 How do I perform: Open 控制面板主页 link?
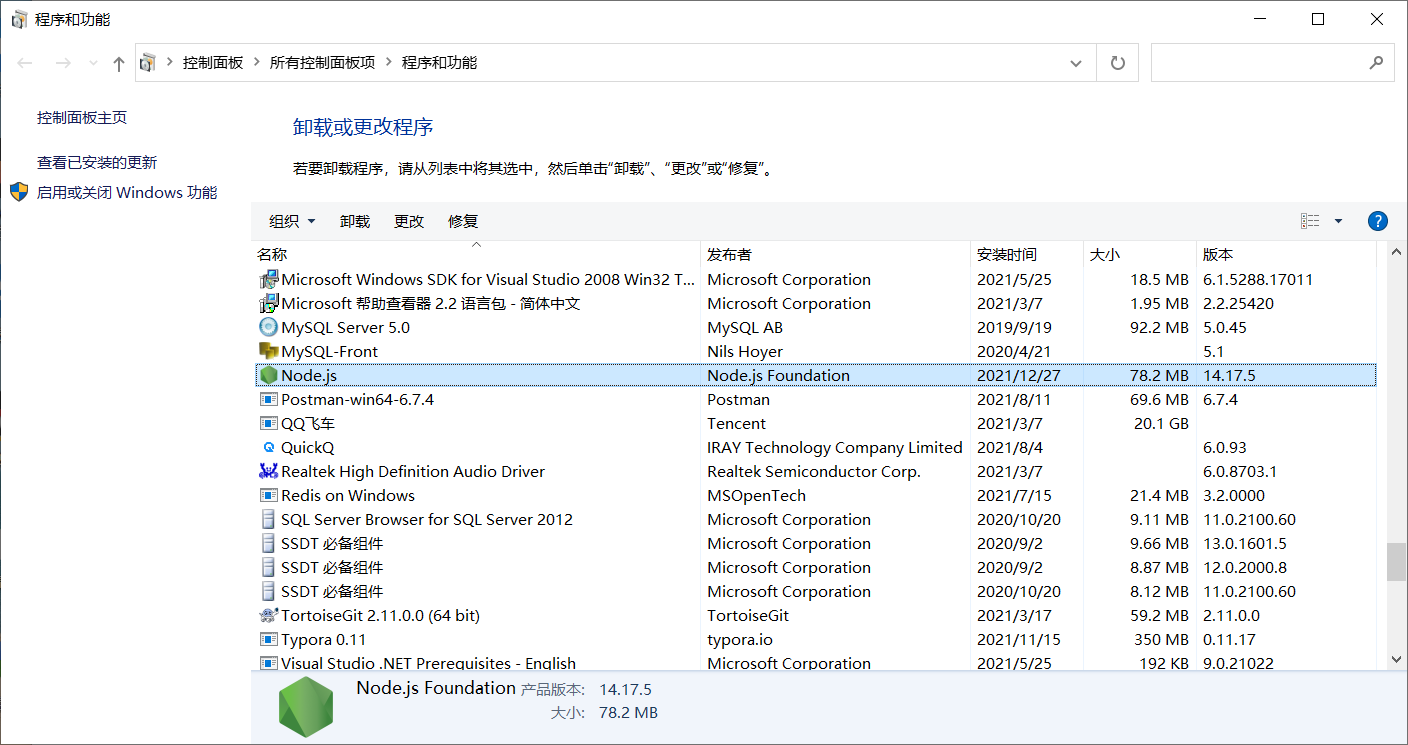(x=82, y=117)
